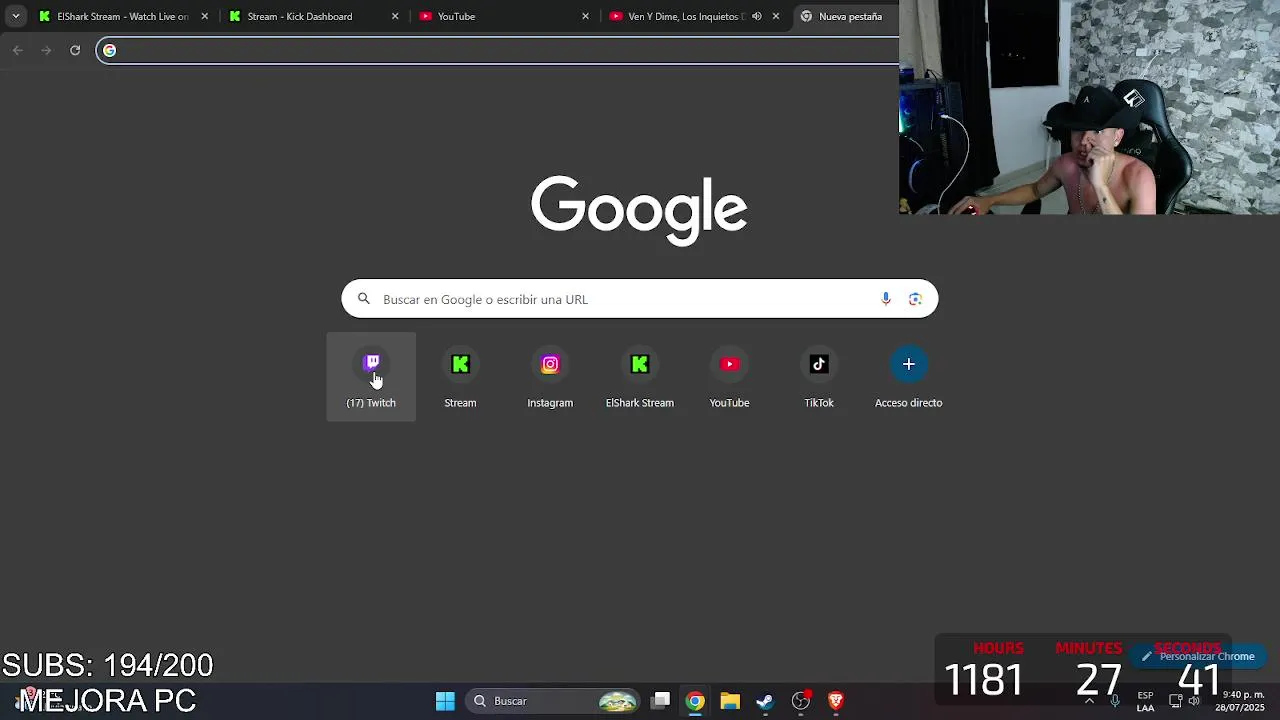Reload the current page
Image resolution: width=1280 pixels, height=720 pixels.
click(75, 50)
